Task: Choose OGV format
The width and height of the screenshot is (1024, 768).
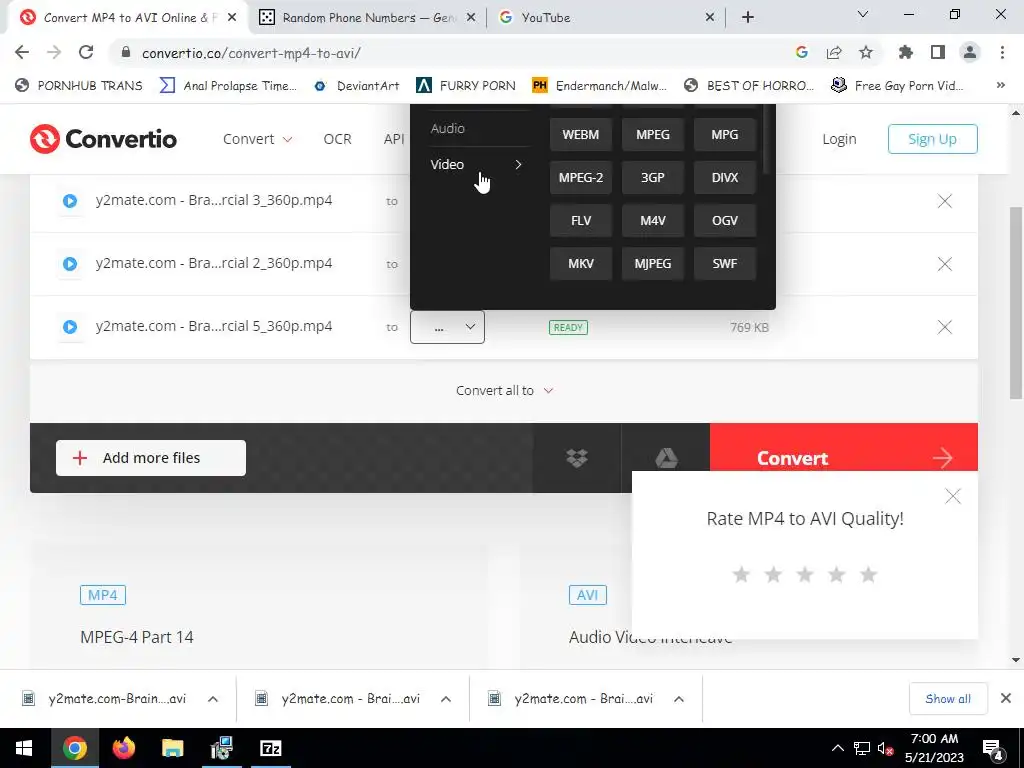Action: [725, 221]
